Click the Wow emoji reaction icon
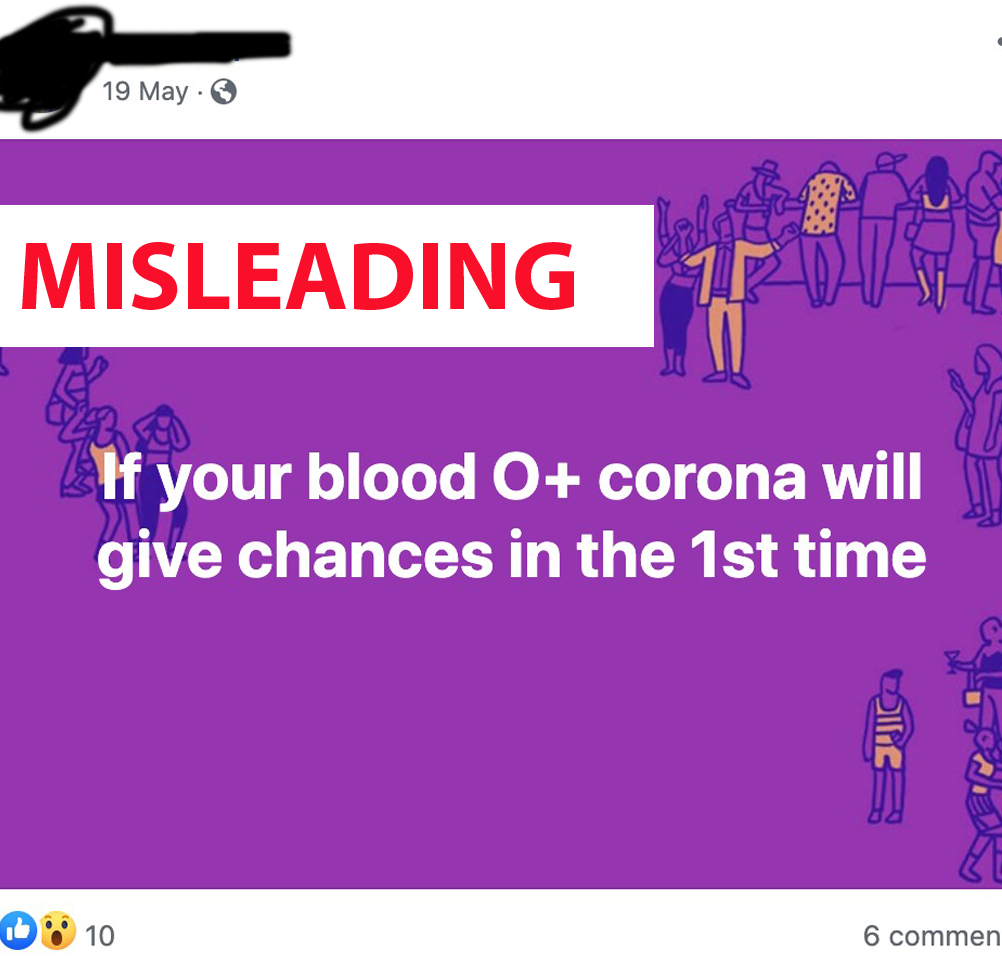The image size is (1002, 972). point(58,930)
